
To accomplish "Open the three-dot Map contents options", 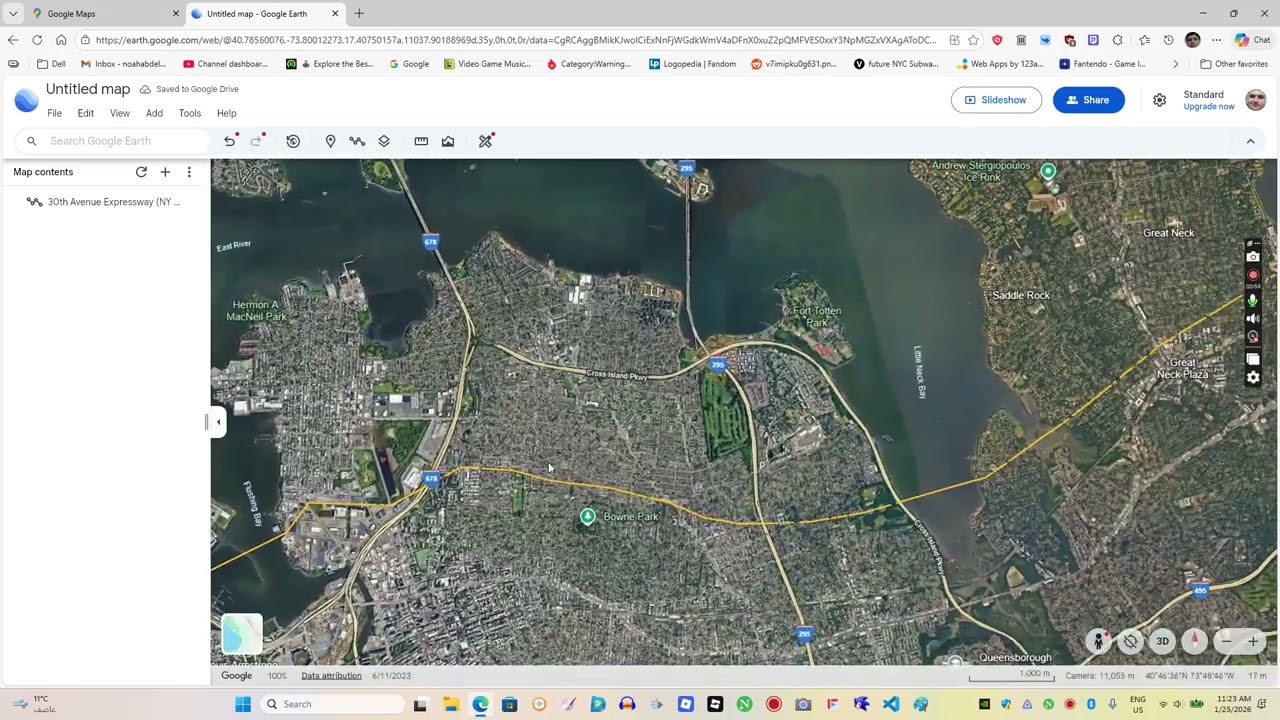I will click(x=189, y=172).
